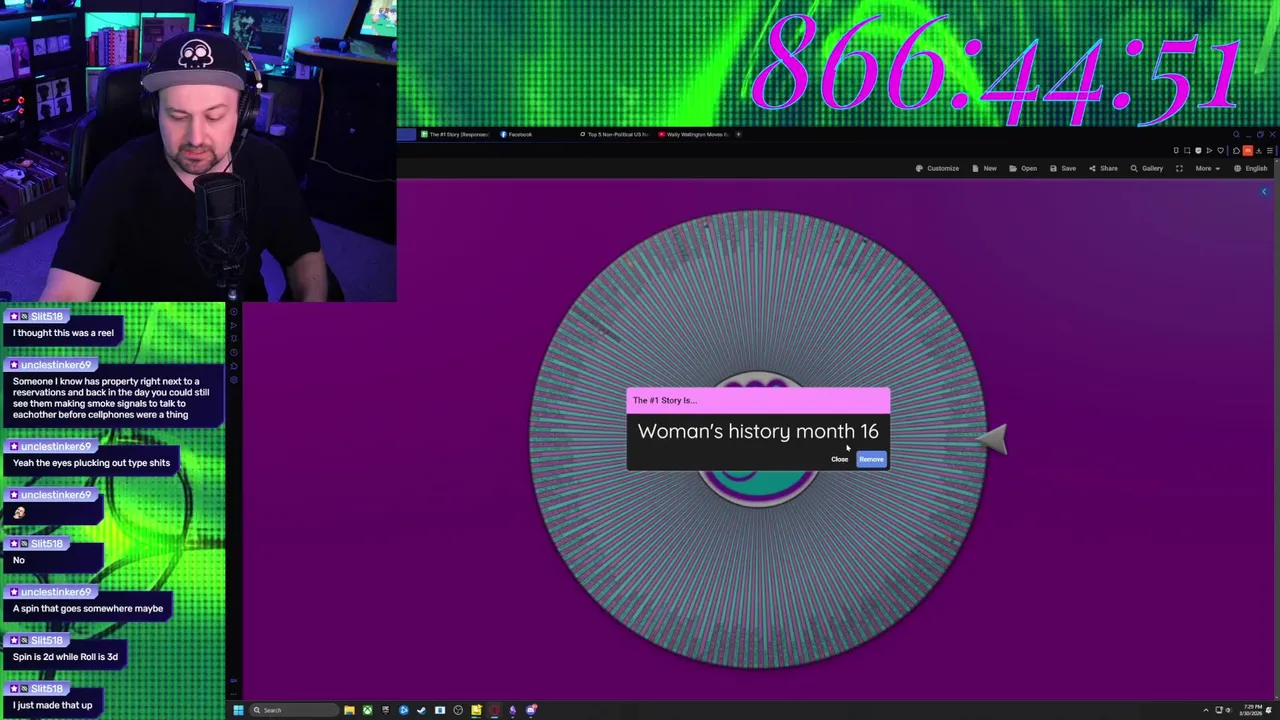This screenshot has width=1280, height=720.
Task: Open the OBS taskbar icon
Action: (458, 710)
